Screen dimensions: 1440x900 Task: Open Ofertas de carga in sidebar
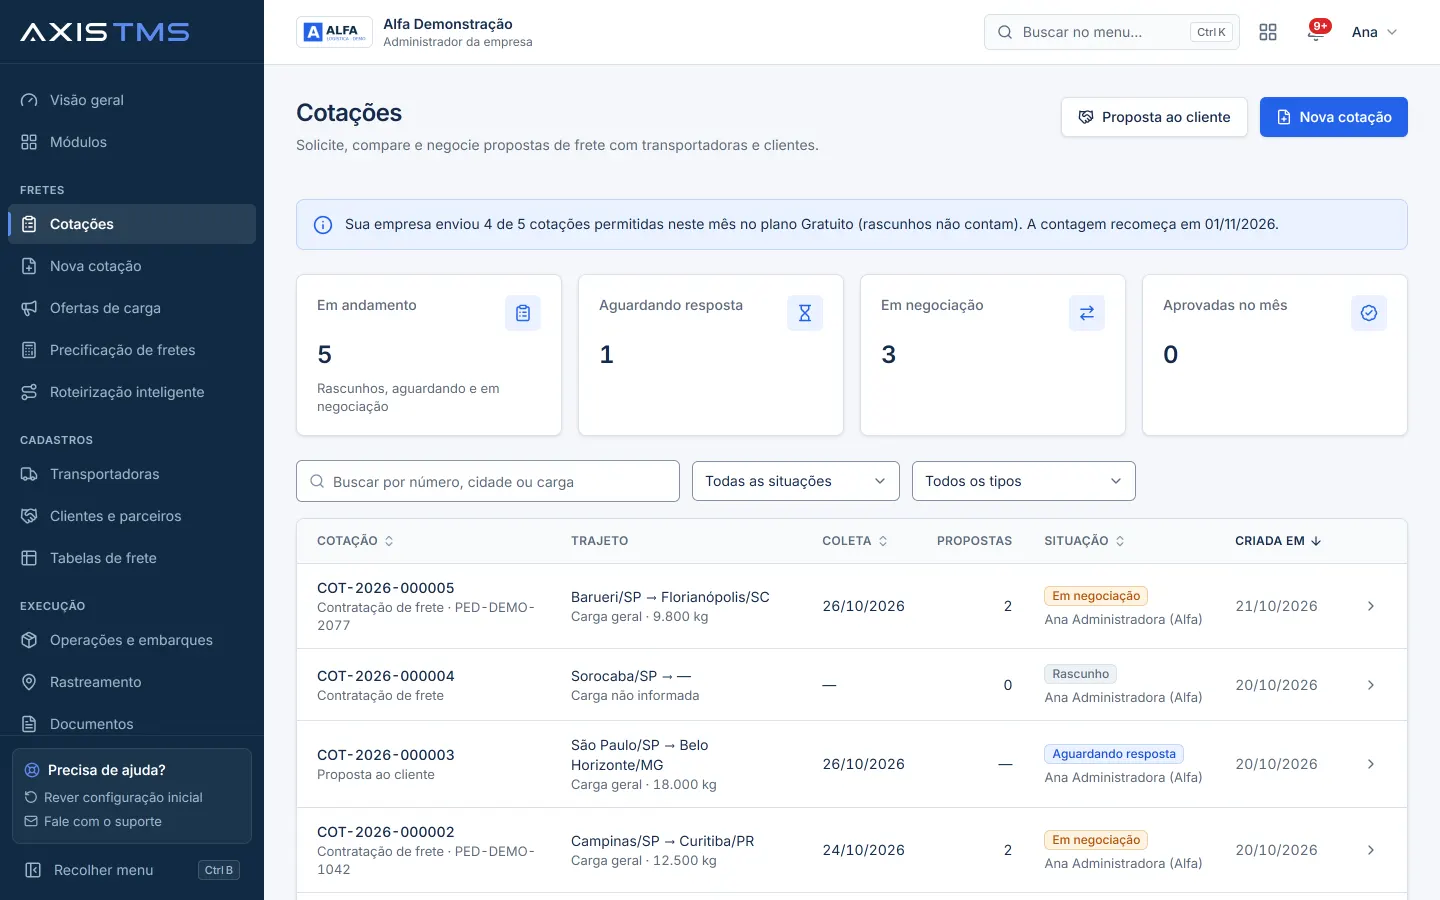[x=132, y=308]
